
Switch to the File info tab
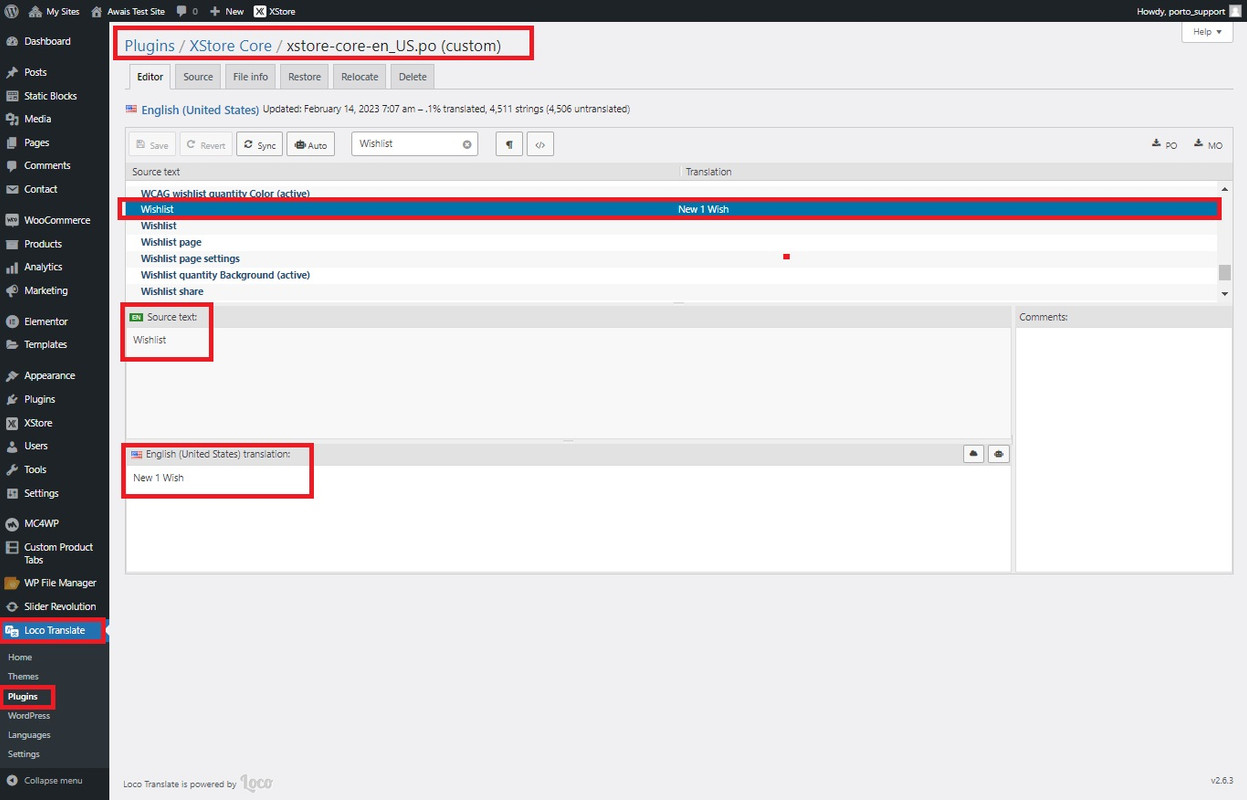pyautogui.click(x=250, y=77)
